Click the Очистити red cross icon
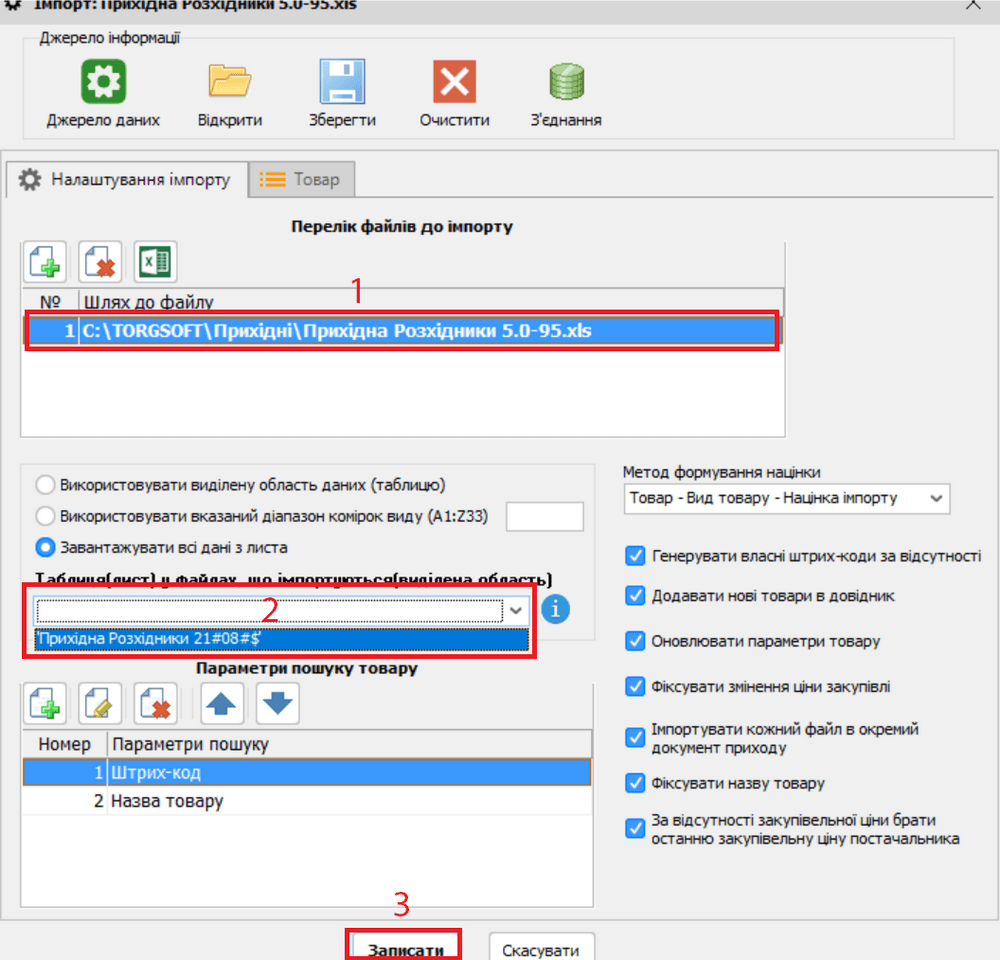The image size is (1000, 960). tap(454, 82)
